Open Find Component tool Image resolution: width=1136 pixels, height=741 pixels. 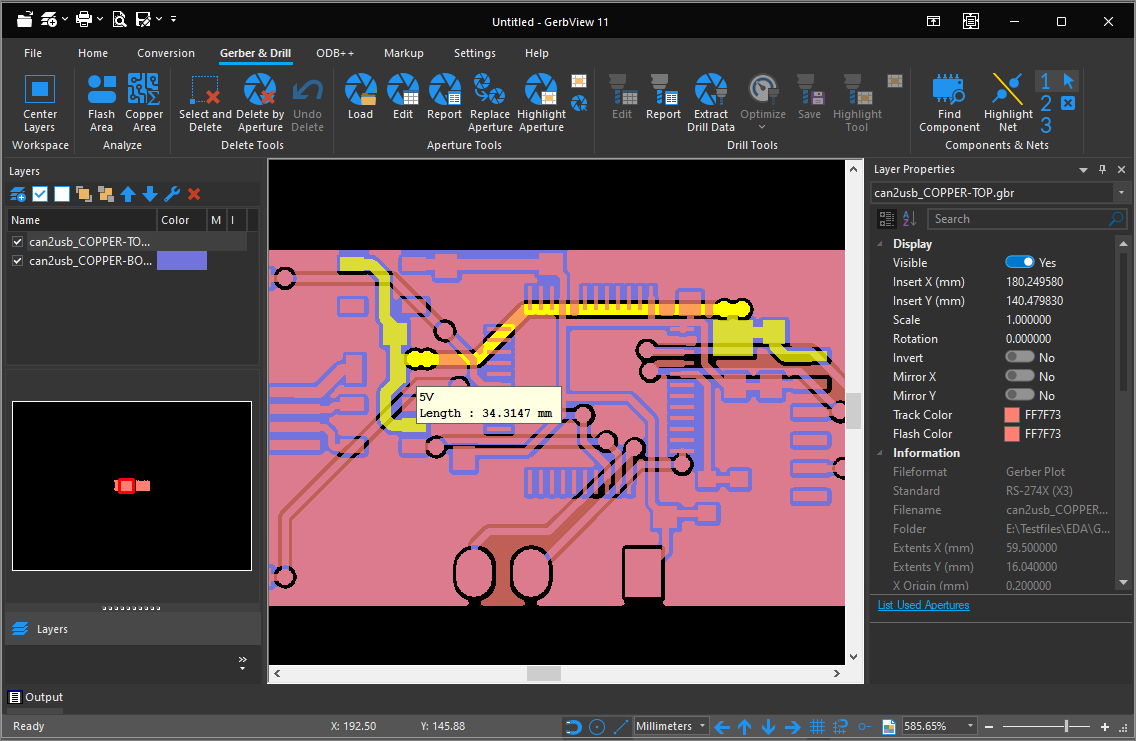(949, 104)
